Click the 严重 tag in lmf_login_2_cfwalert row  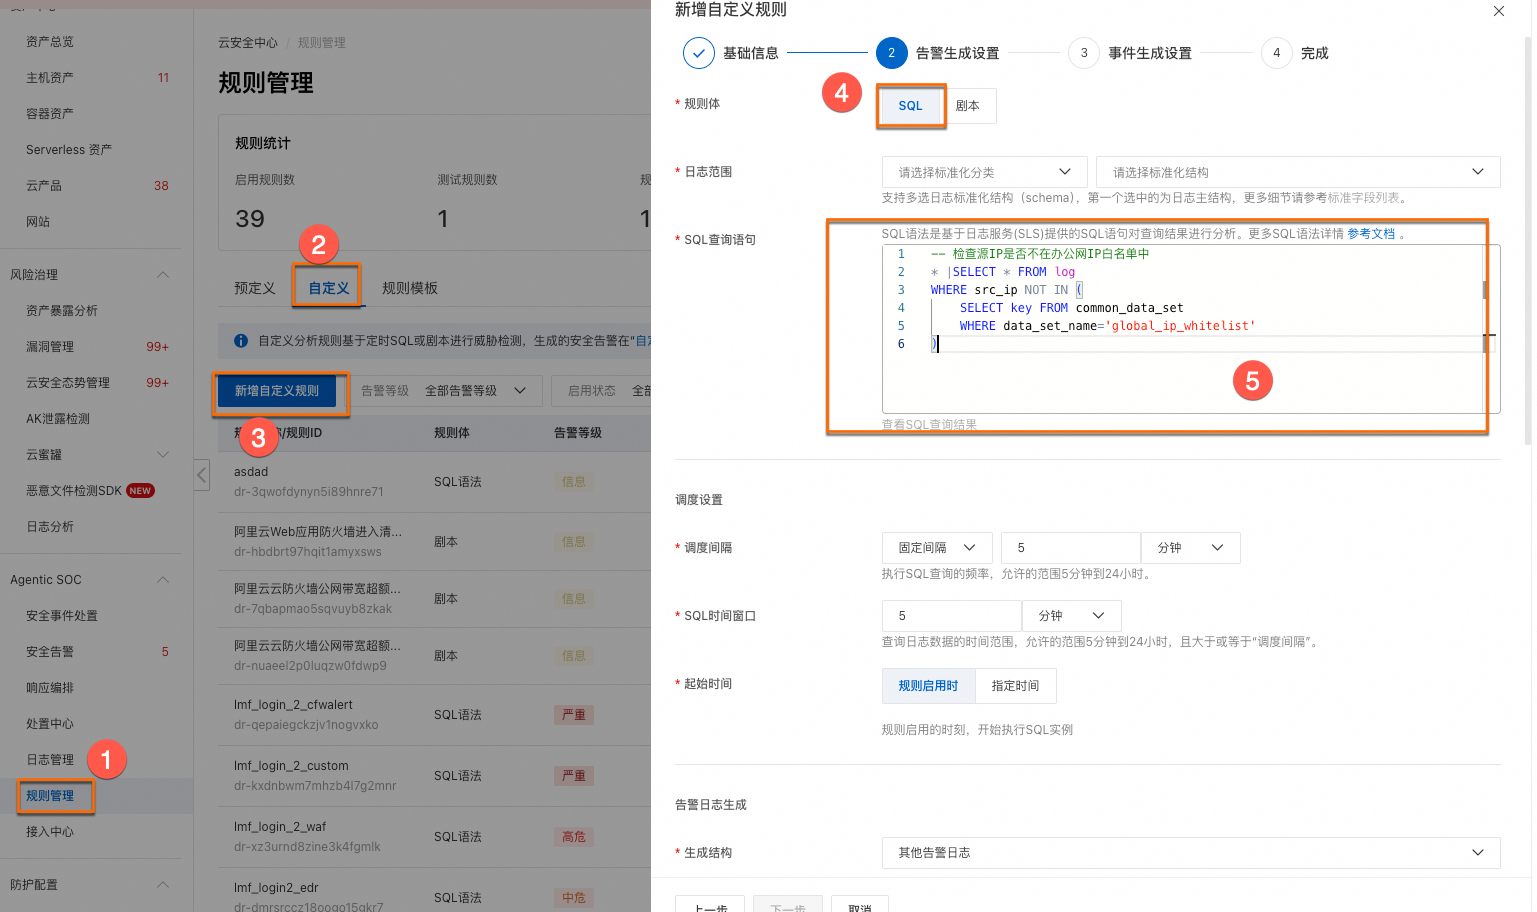click(x=574, y=715)
